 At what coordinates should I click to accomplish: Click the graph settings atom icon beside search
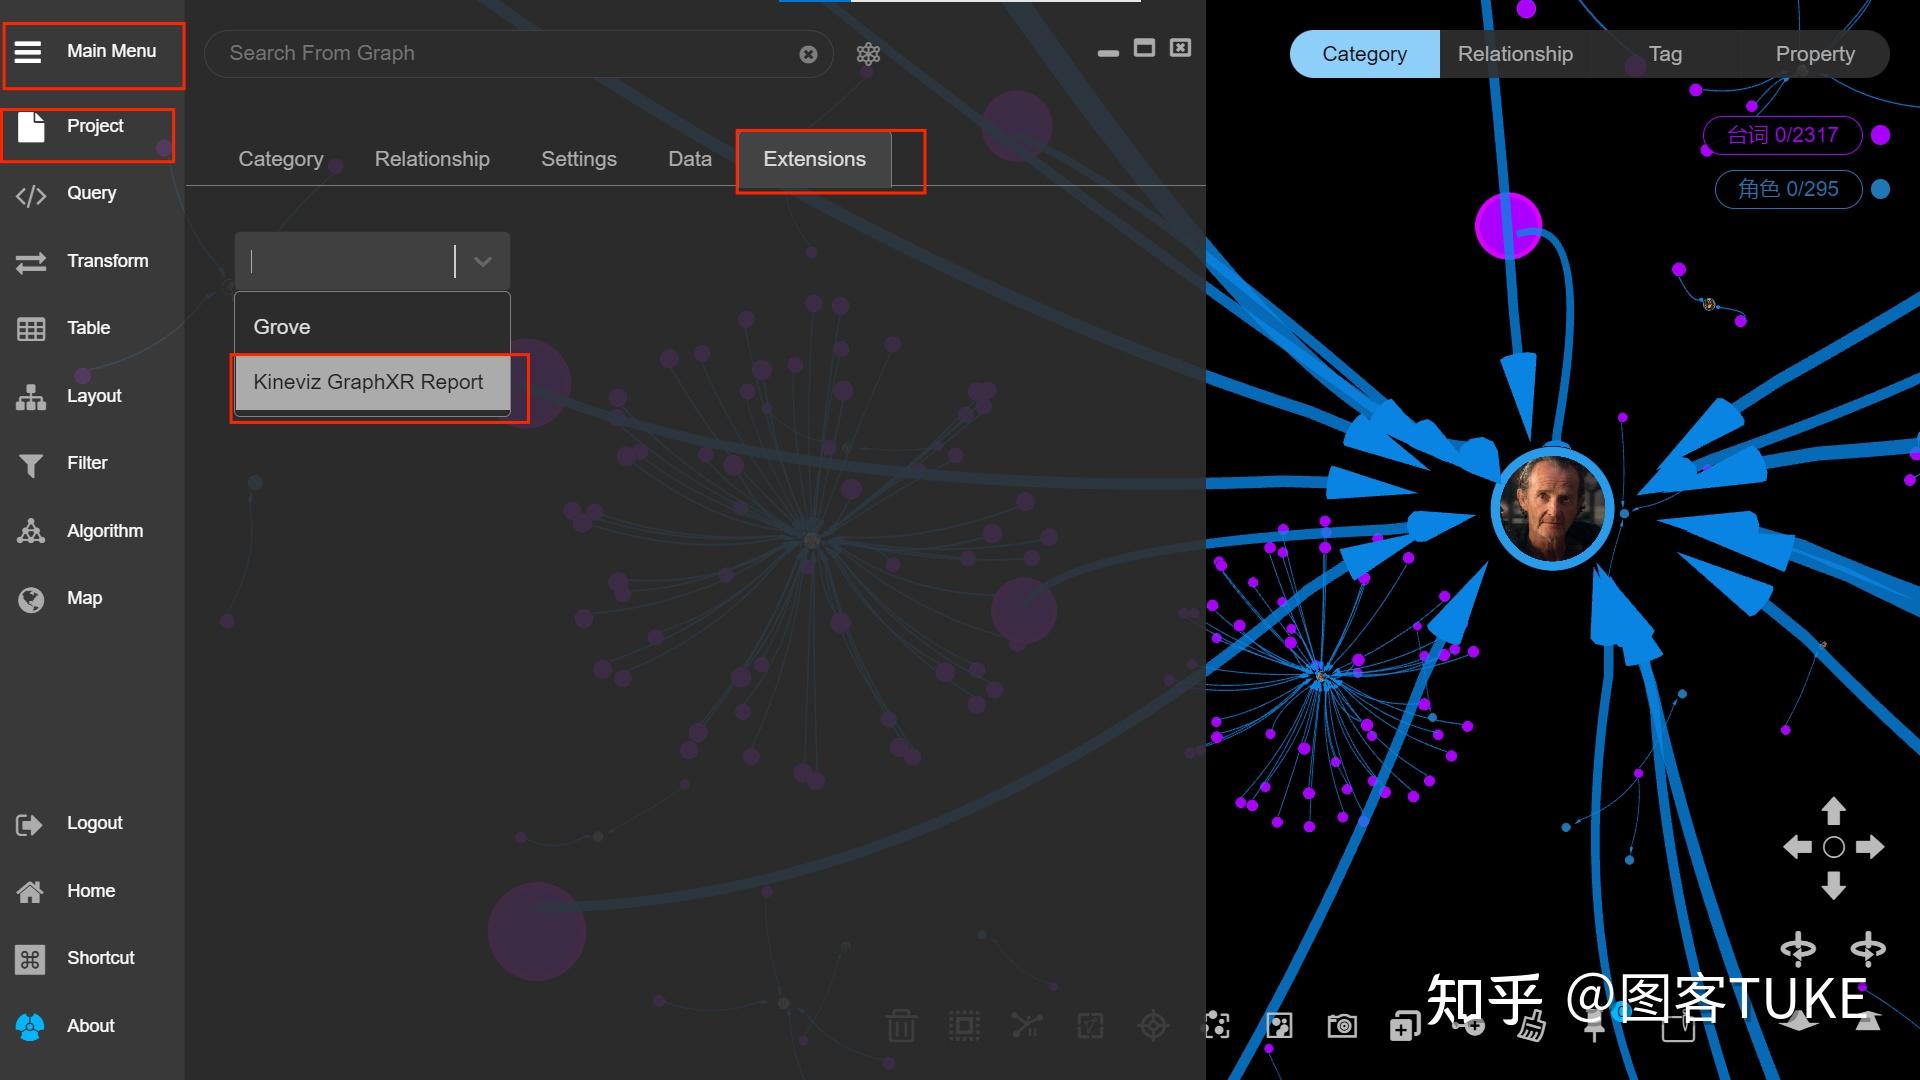coord(868,54)
